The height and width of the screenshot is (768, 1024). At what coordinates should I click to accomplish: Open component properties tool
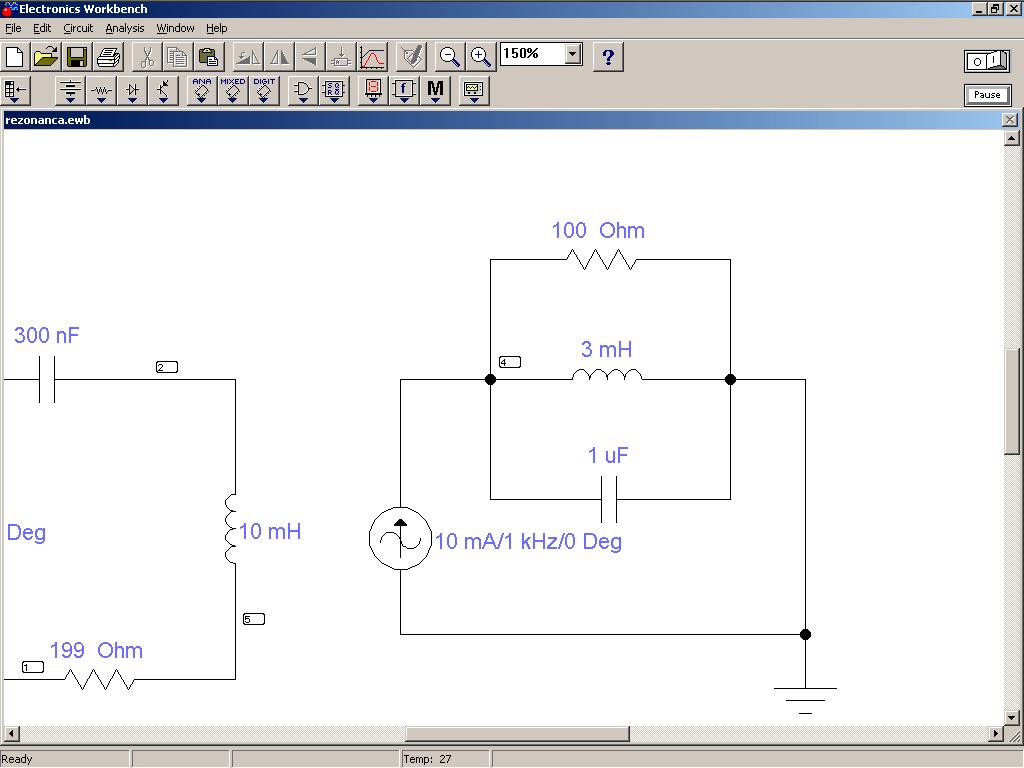pyautogui.click(x=411, y=57)
